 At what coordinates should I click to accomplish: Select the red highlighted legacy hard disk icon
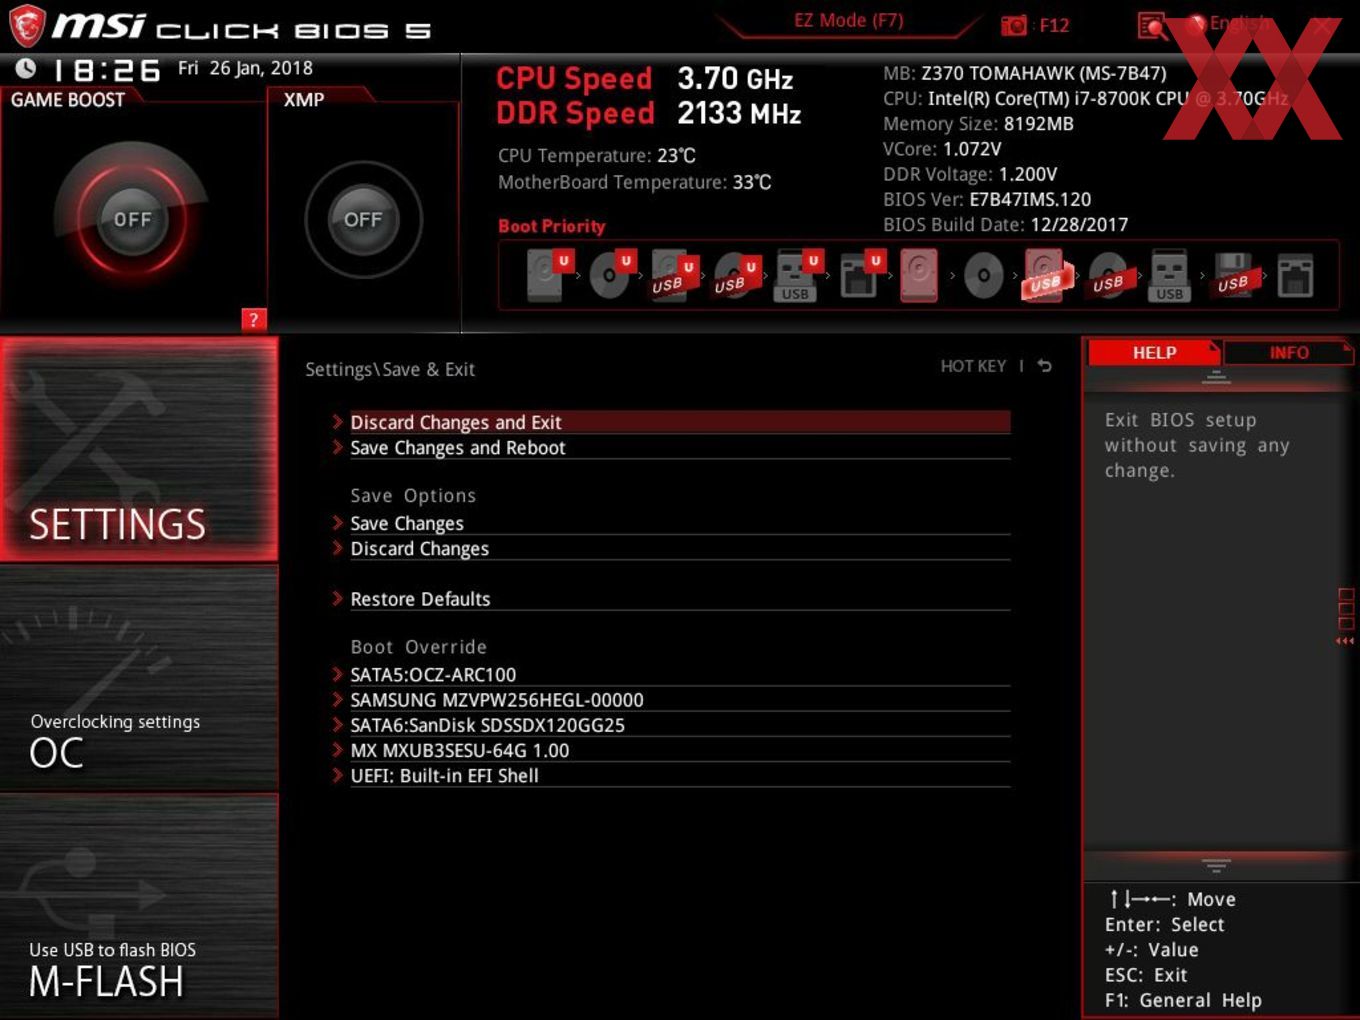[920, 275]
